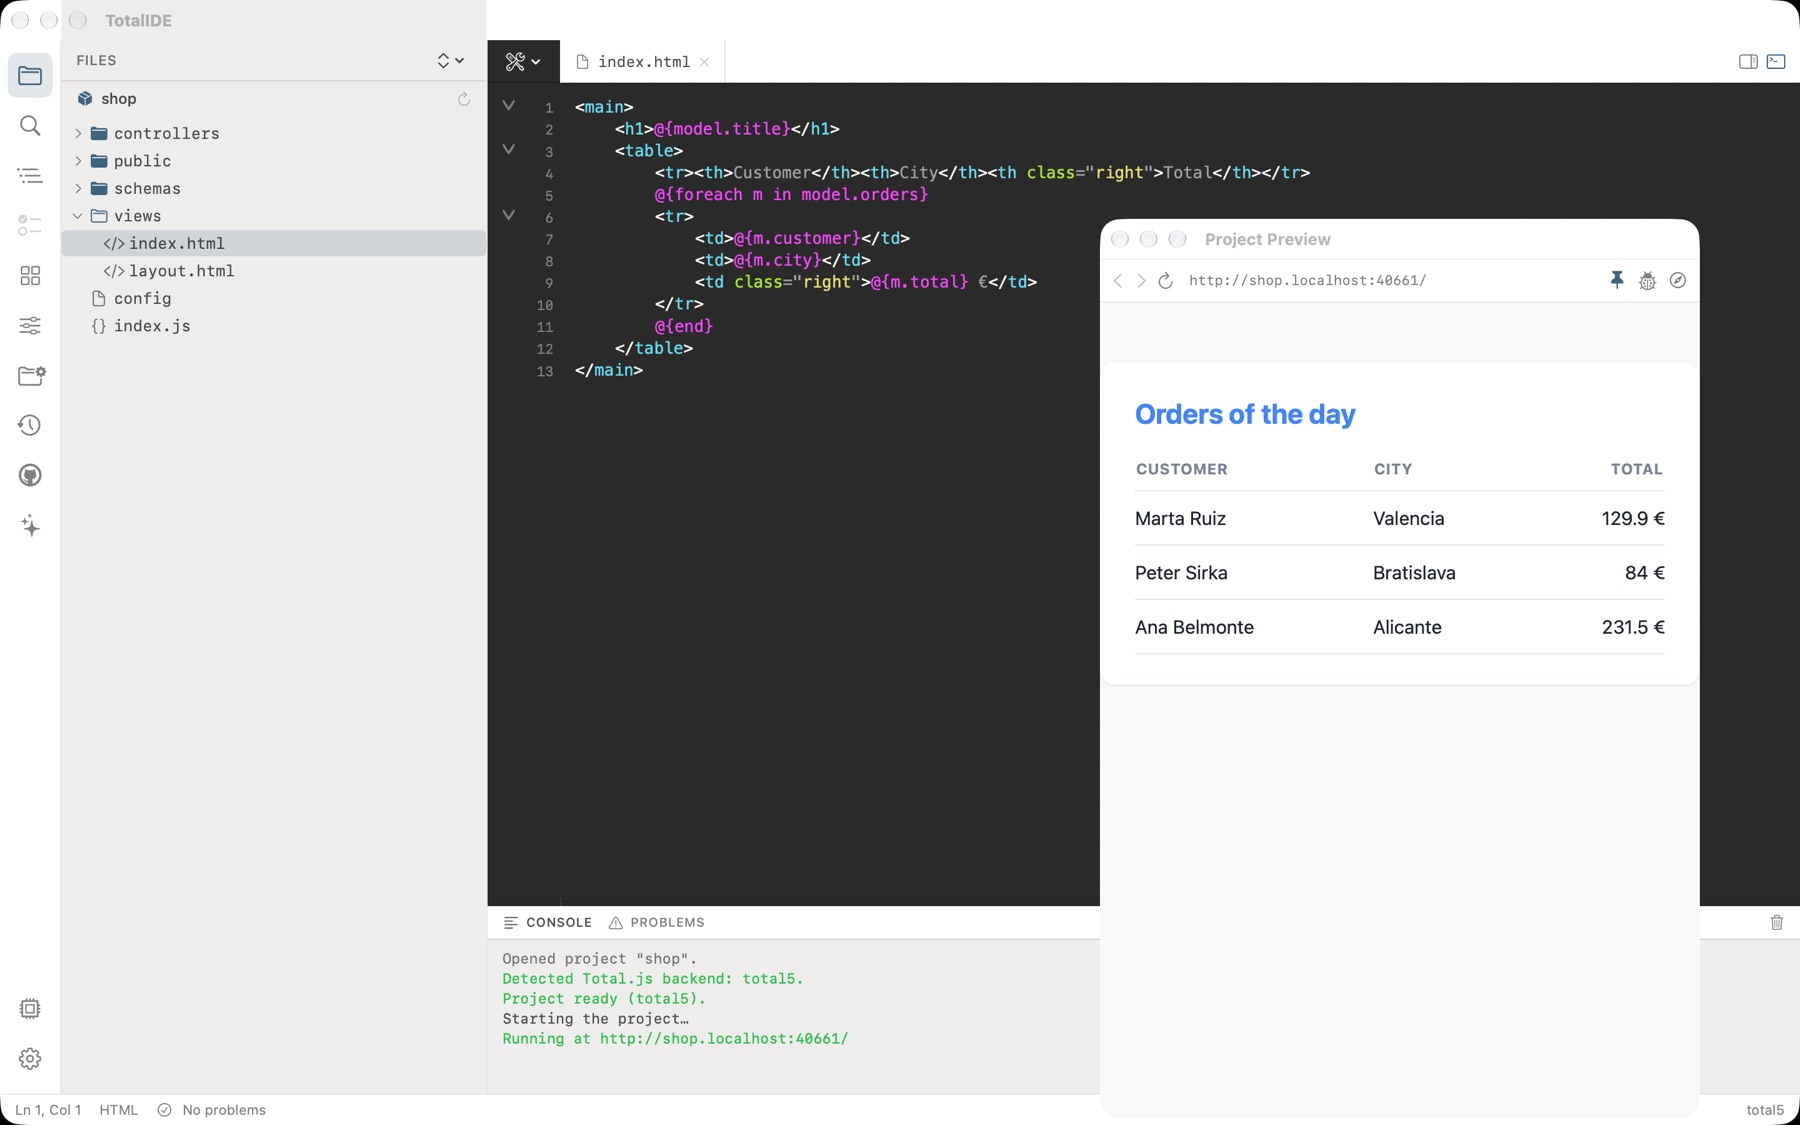Open the FILES sort dropdown
1800x1125 pixels.
pos(450,61)
